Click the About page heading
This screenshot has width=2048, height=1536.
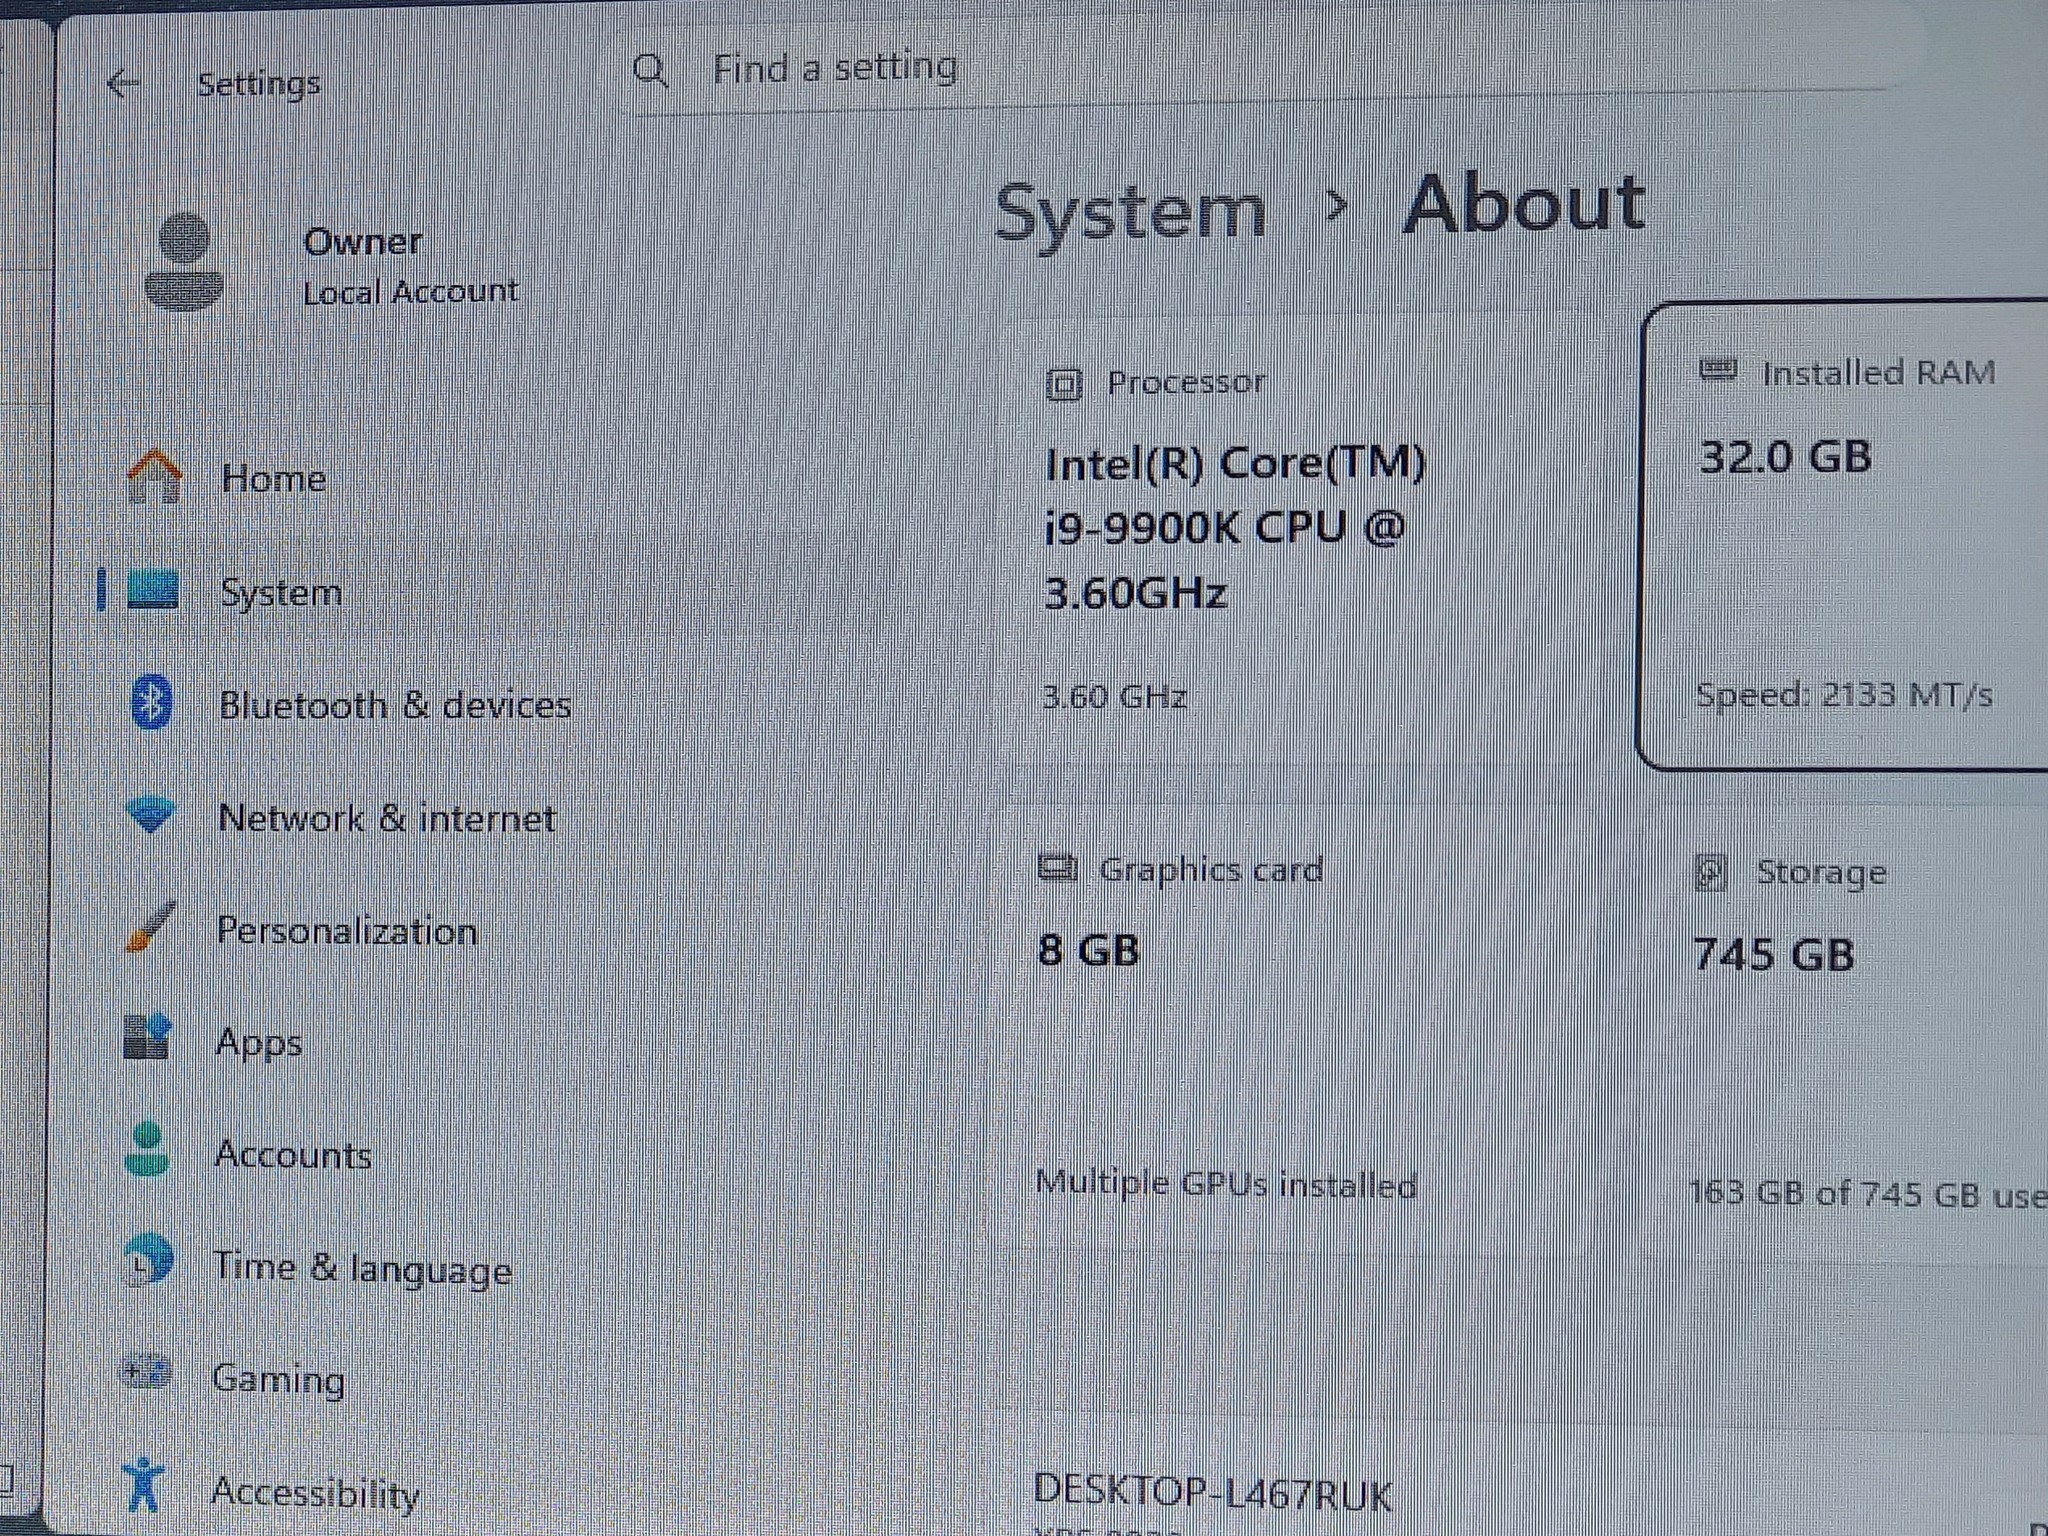(x=1524, y=205)
